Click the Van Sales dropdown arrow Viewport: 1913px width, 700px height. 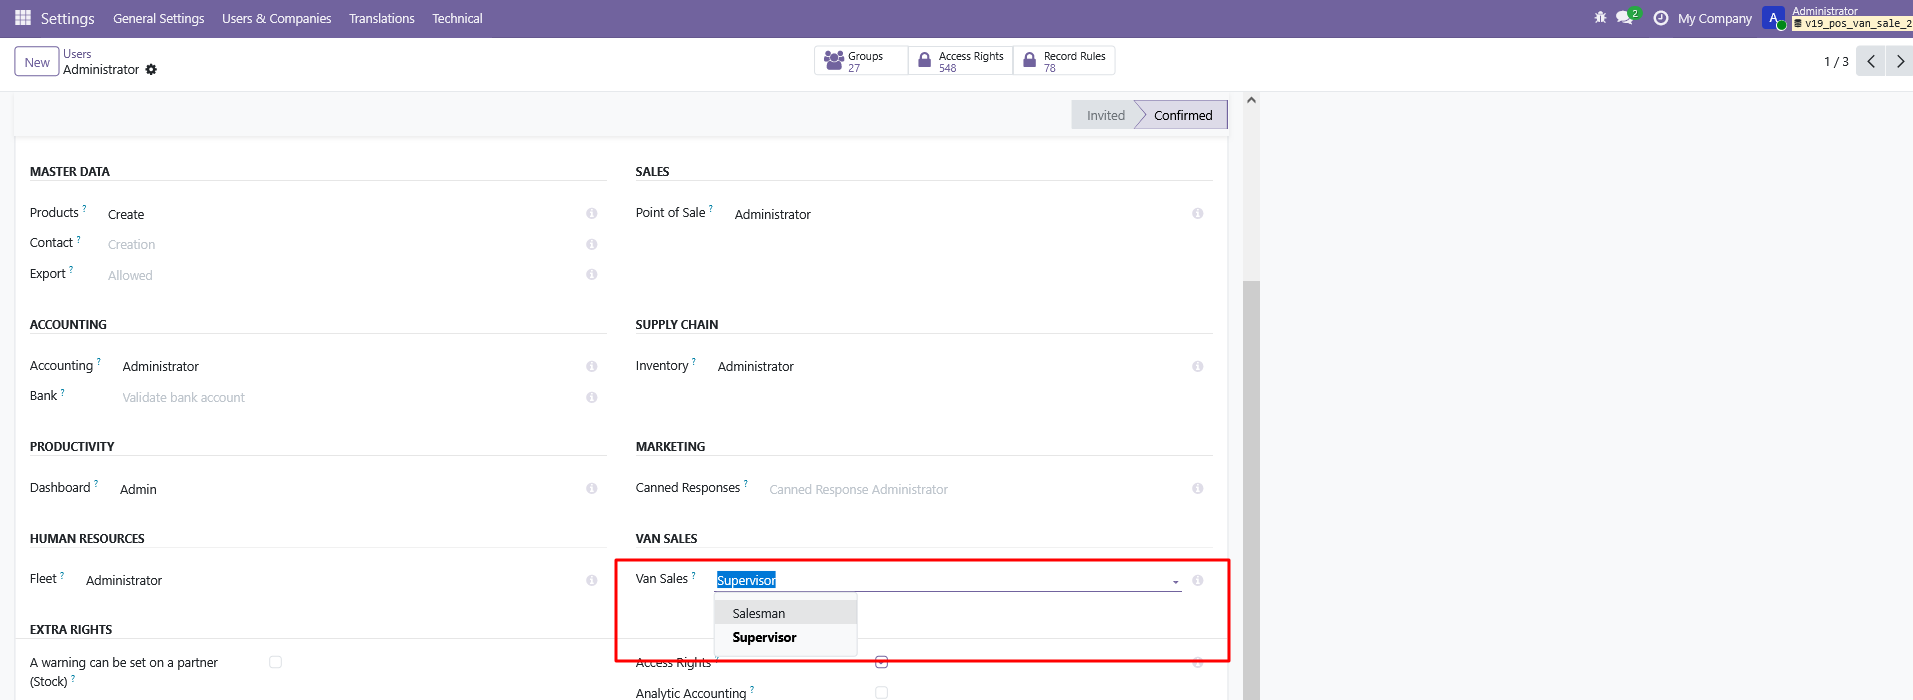[1175, 582]
